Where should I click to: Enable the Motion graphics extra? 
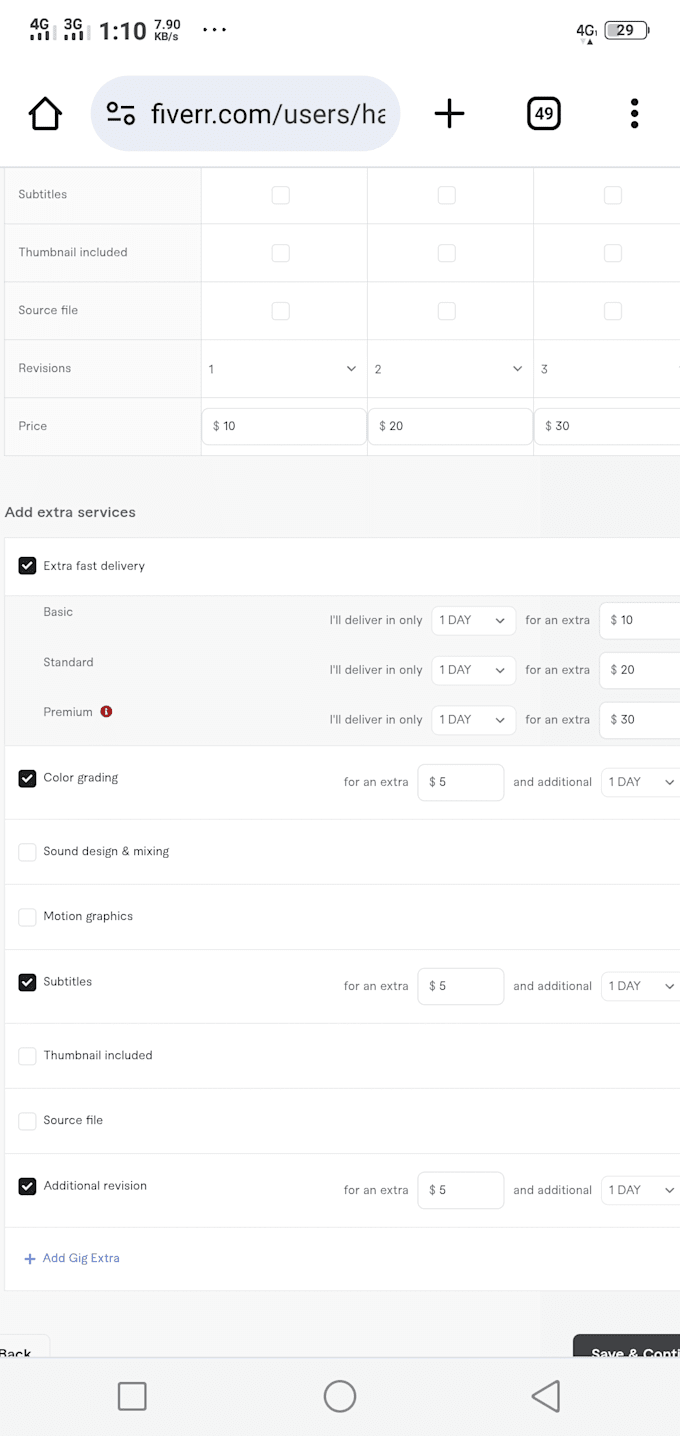(28, 917)
